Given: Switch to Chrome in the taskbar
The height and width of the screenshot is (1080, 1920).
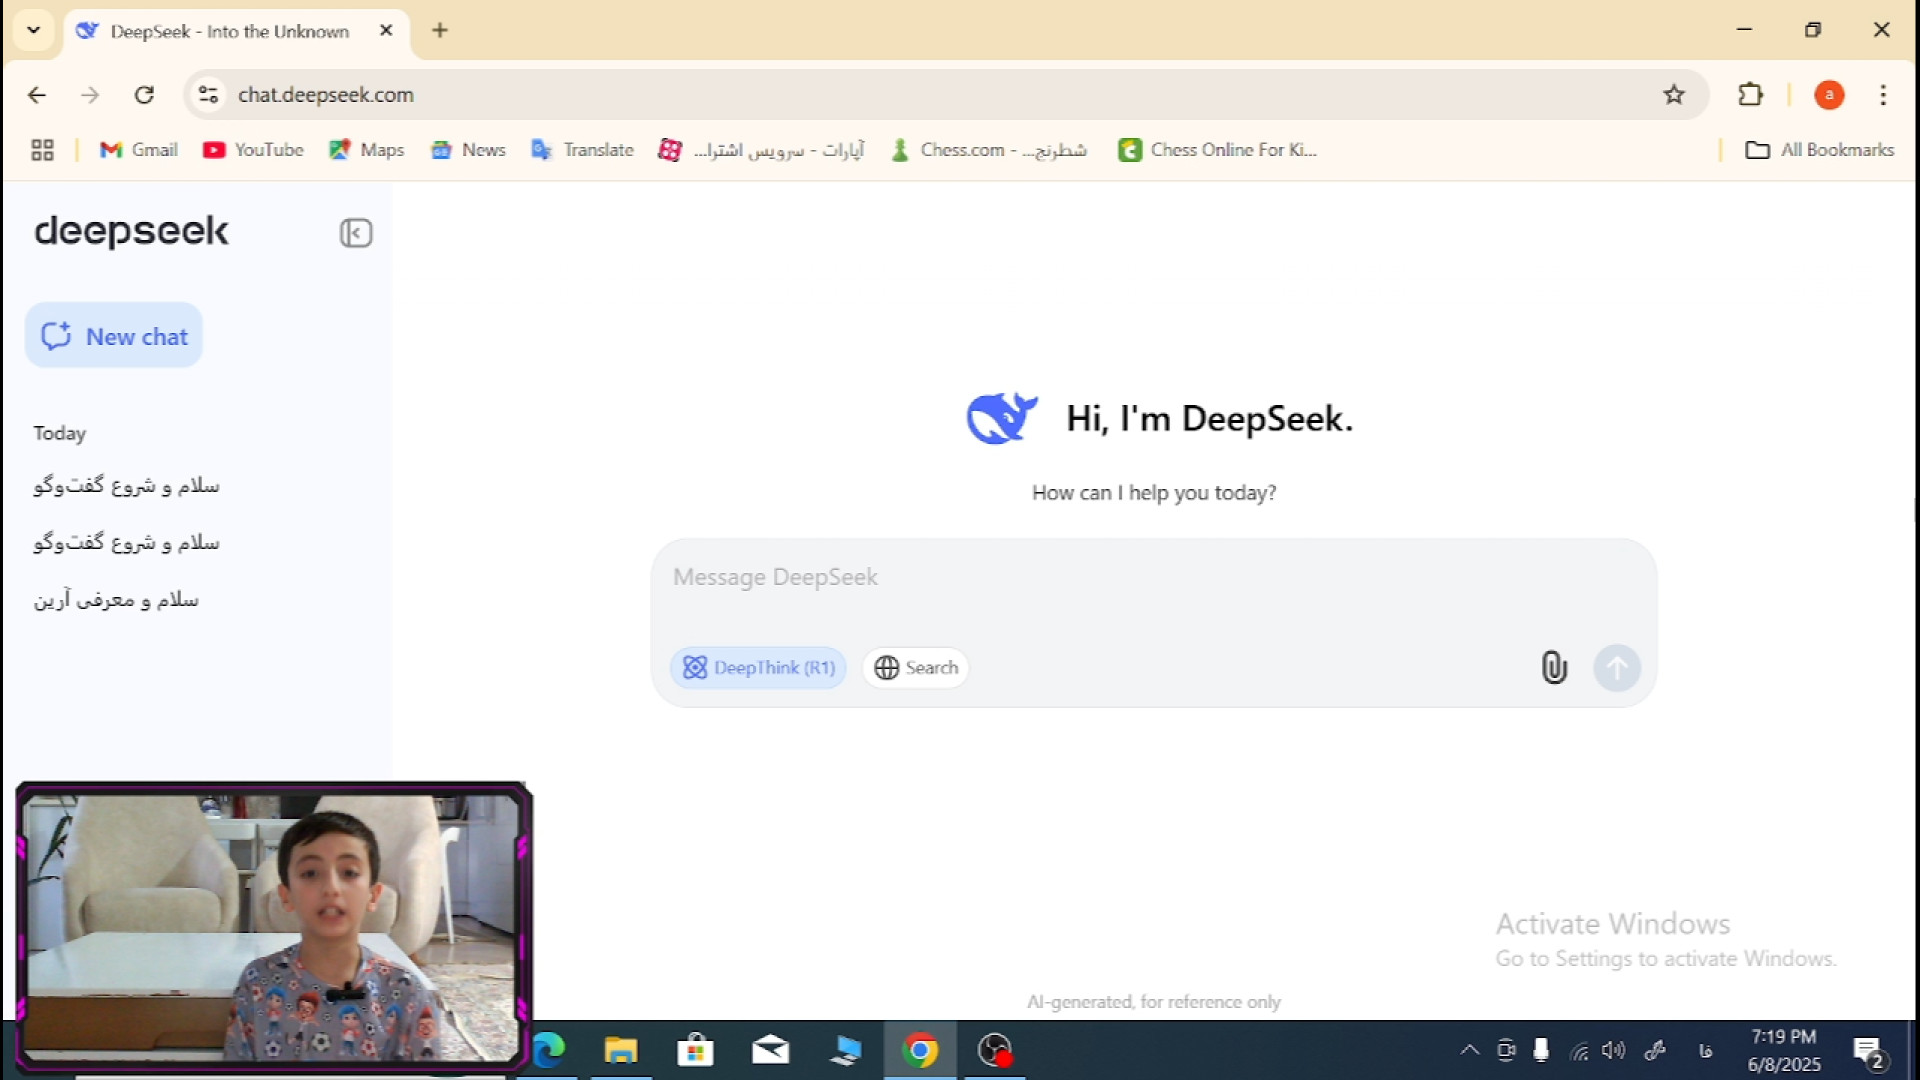Looking at the screenshot, I should tap(920, 1050).
